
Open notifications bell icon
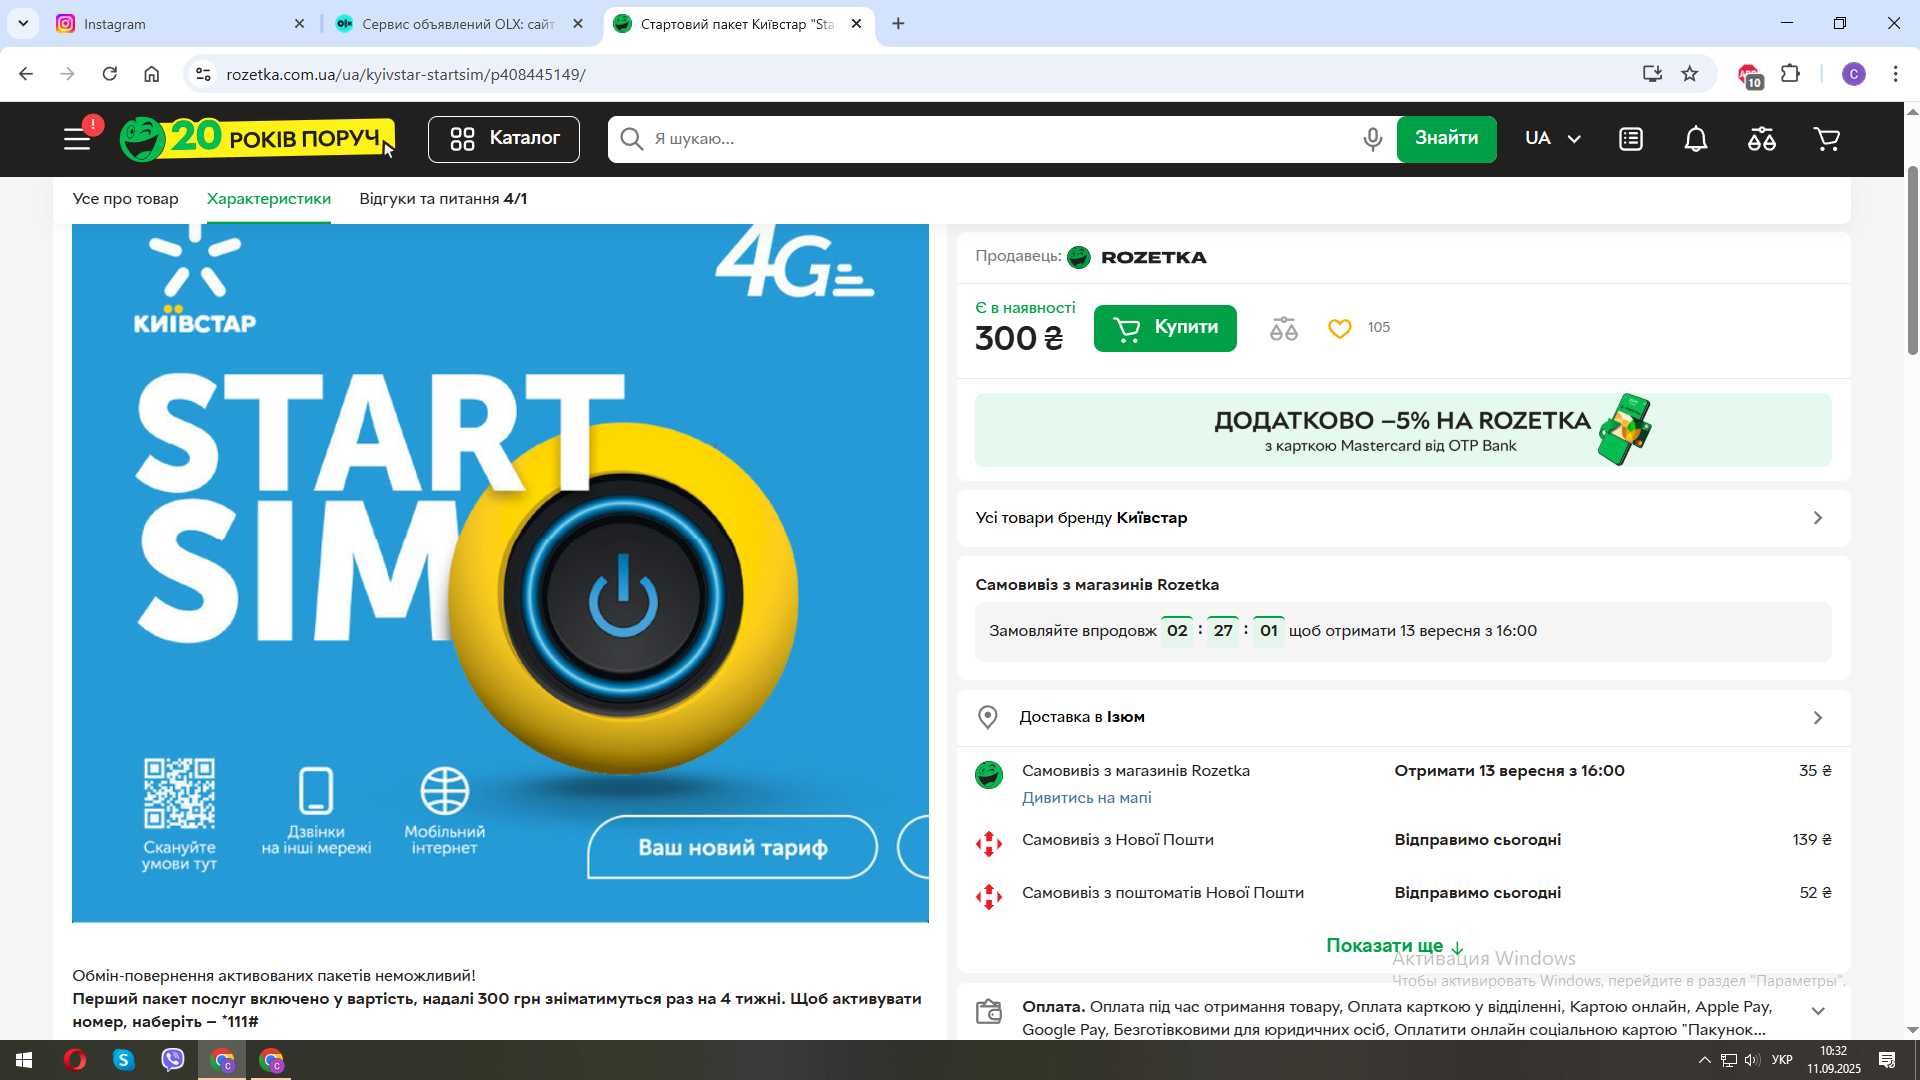(x=1696, y=139)
